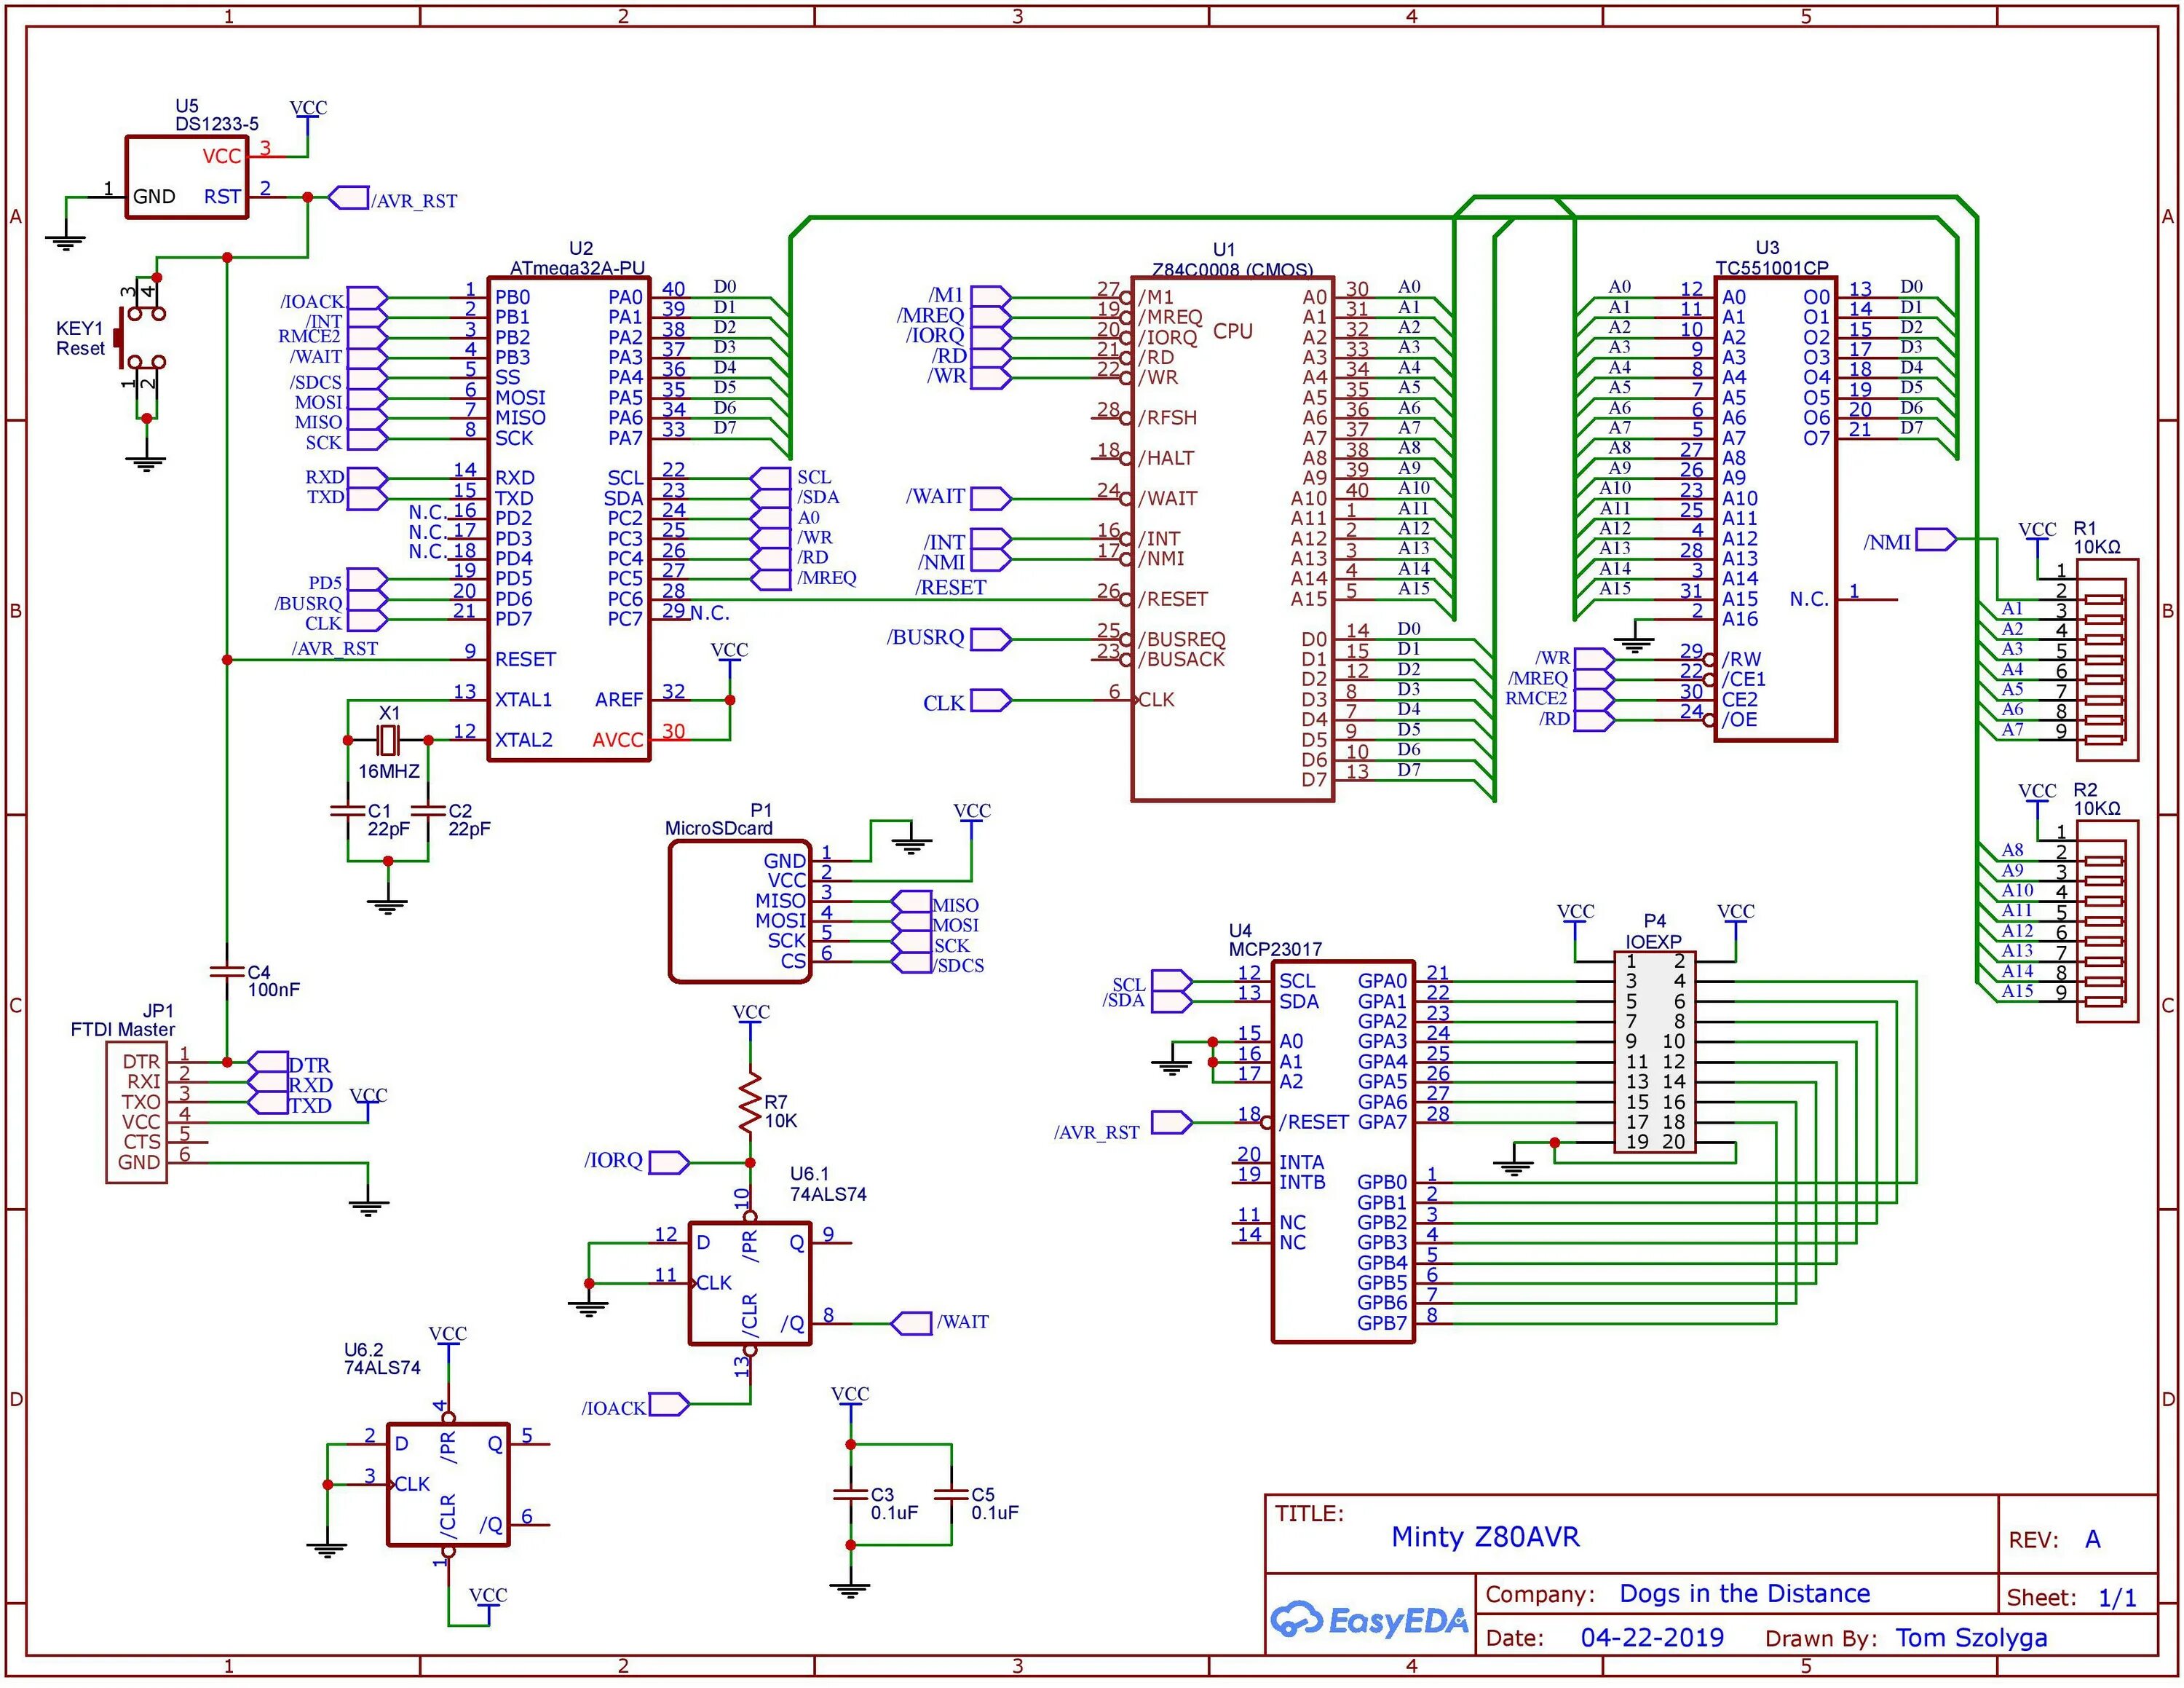Click the Dogs in the Distance company field
2184x1688 pixels.
tap(1744, 1594)
